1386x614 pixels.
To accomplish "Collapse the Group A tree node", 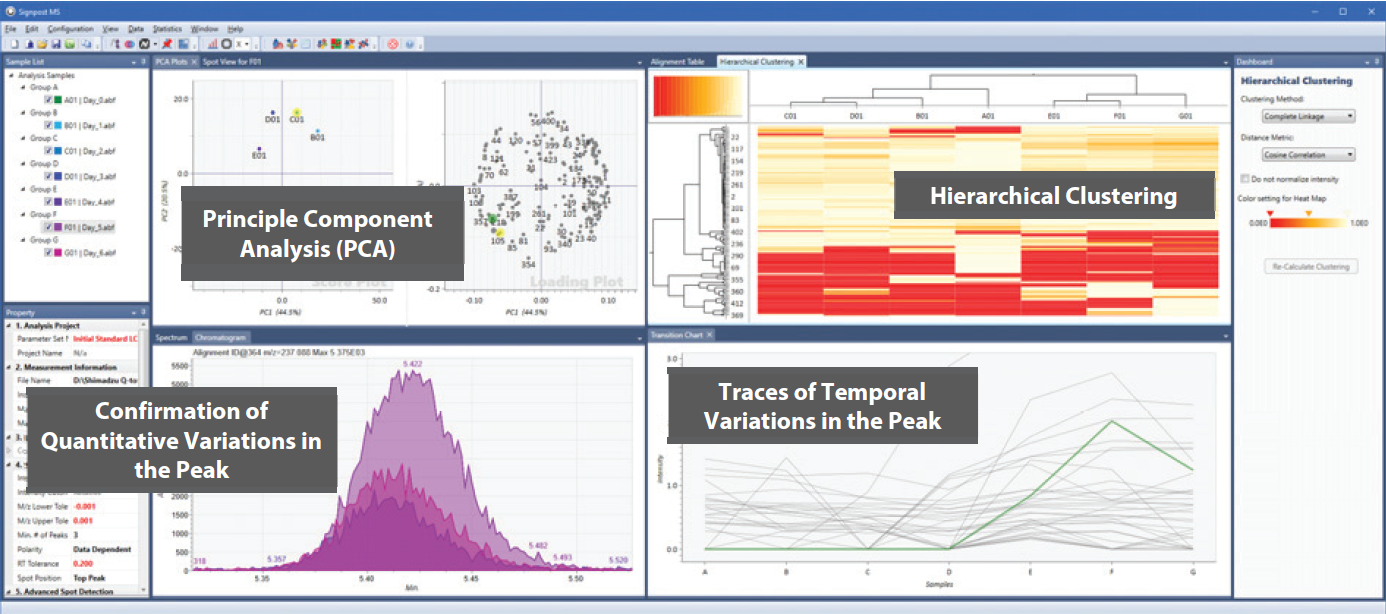I will 22,87.
